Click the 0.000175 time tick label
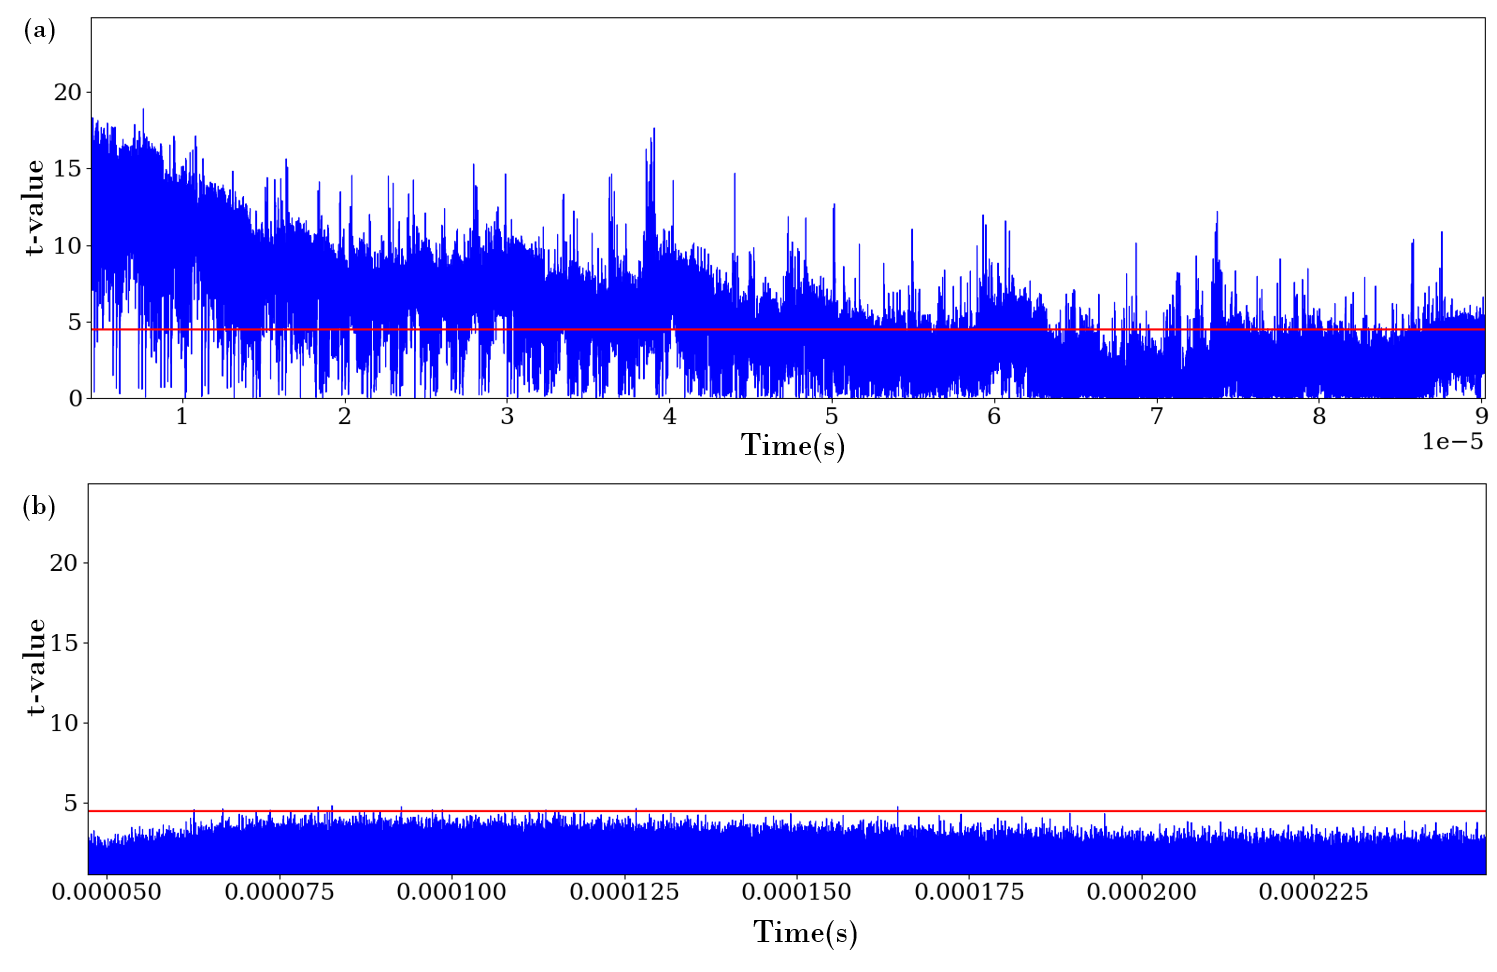Viewport: 1497px width, 972px height. (970, 891)
